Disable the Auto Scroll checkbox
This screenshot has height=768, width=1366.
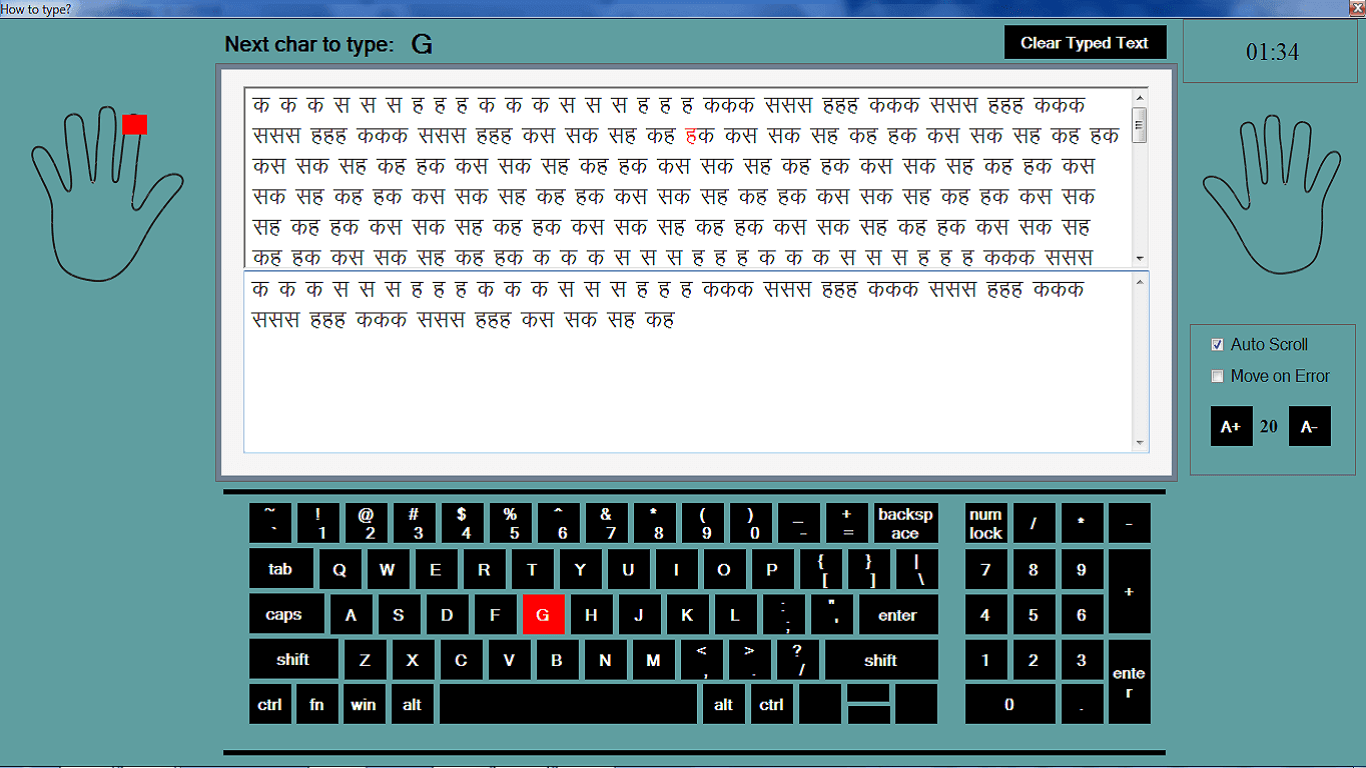coord(1217,345)
